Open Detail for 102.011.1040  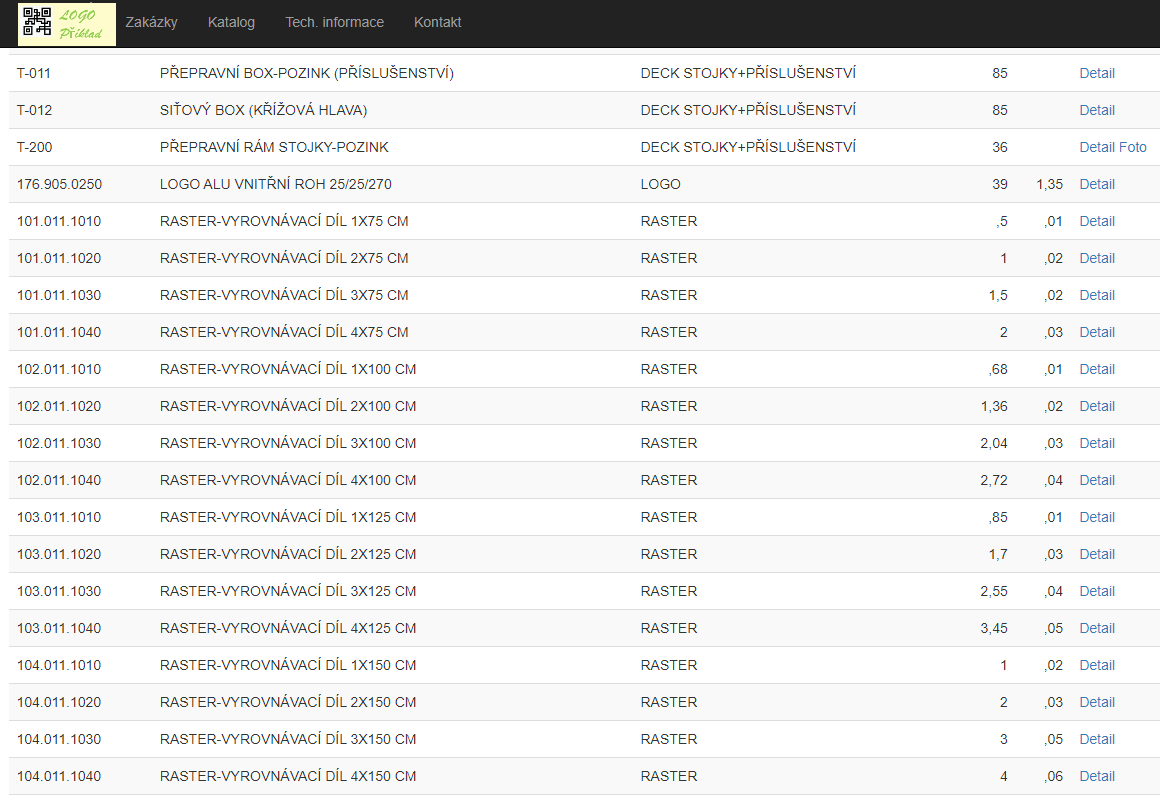point(1096,480)
